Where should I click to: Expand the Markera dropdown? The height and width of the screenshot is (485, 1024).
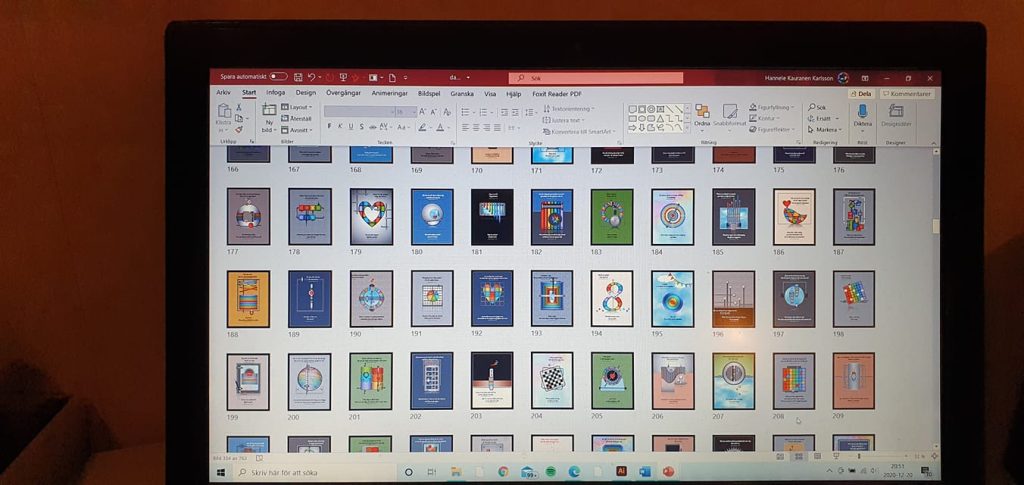[x=826, y=129]
